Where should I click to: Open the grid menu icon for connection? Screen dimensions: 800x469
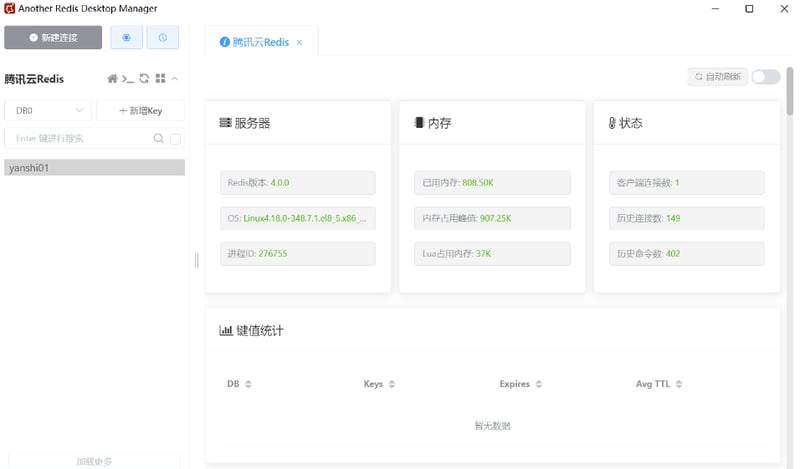click(x=160, y=79)
